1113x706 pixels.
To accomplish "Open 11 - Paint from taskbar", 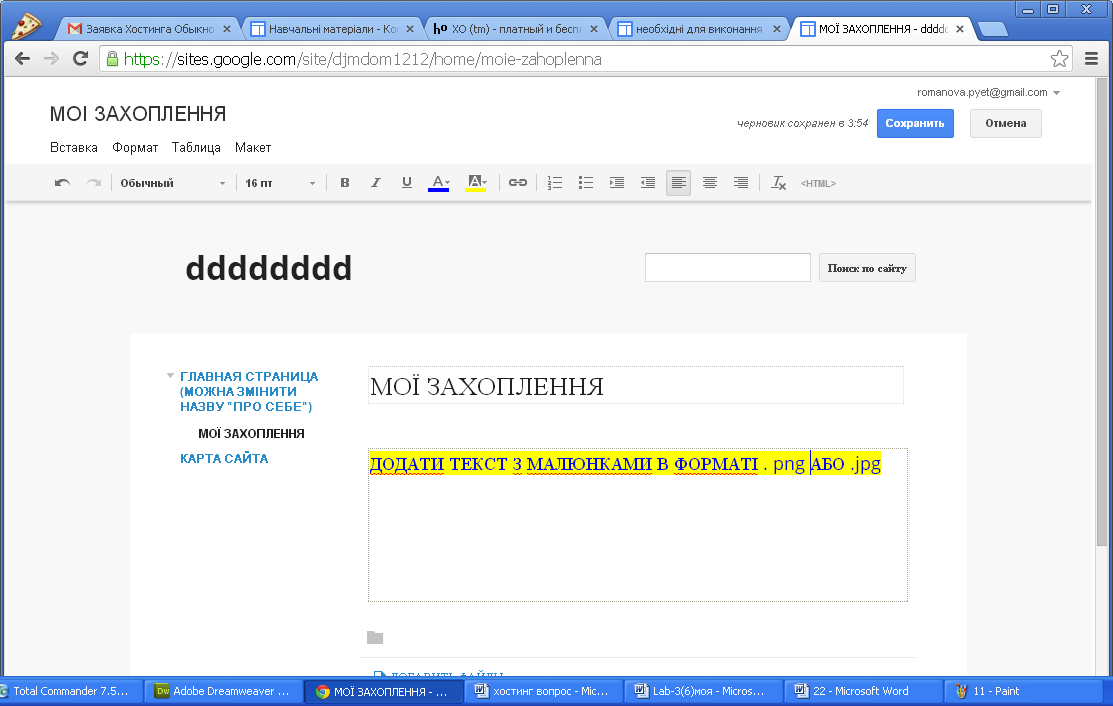I will pyautogui.click(x=1022, y=691).
